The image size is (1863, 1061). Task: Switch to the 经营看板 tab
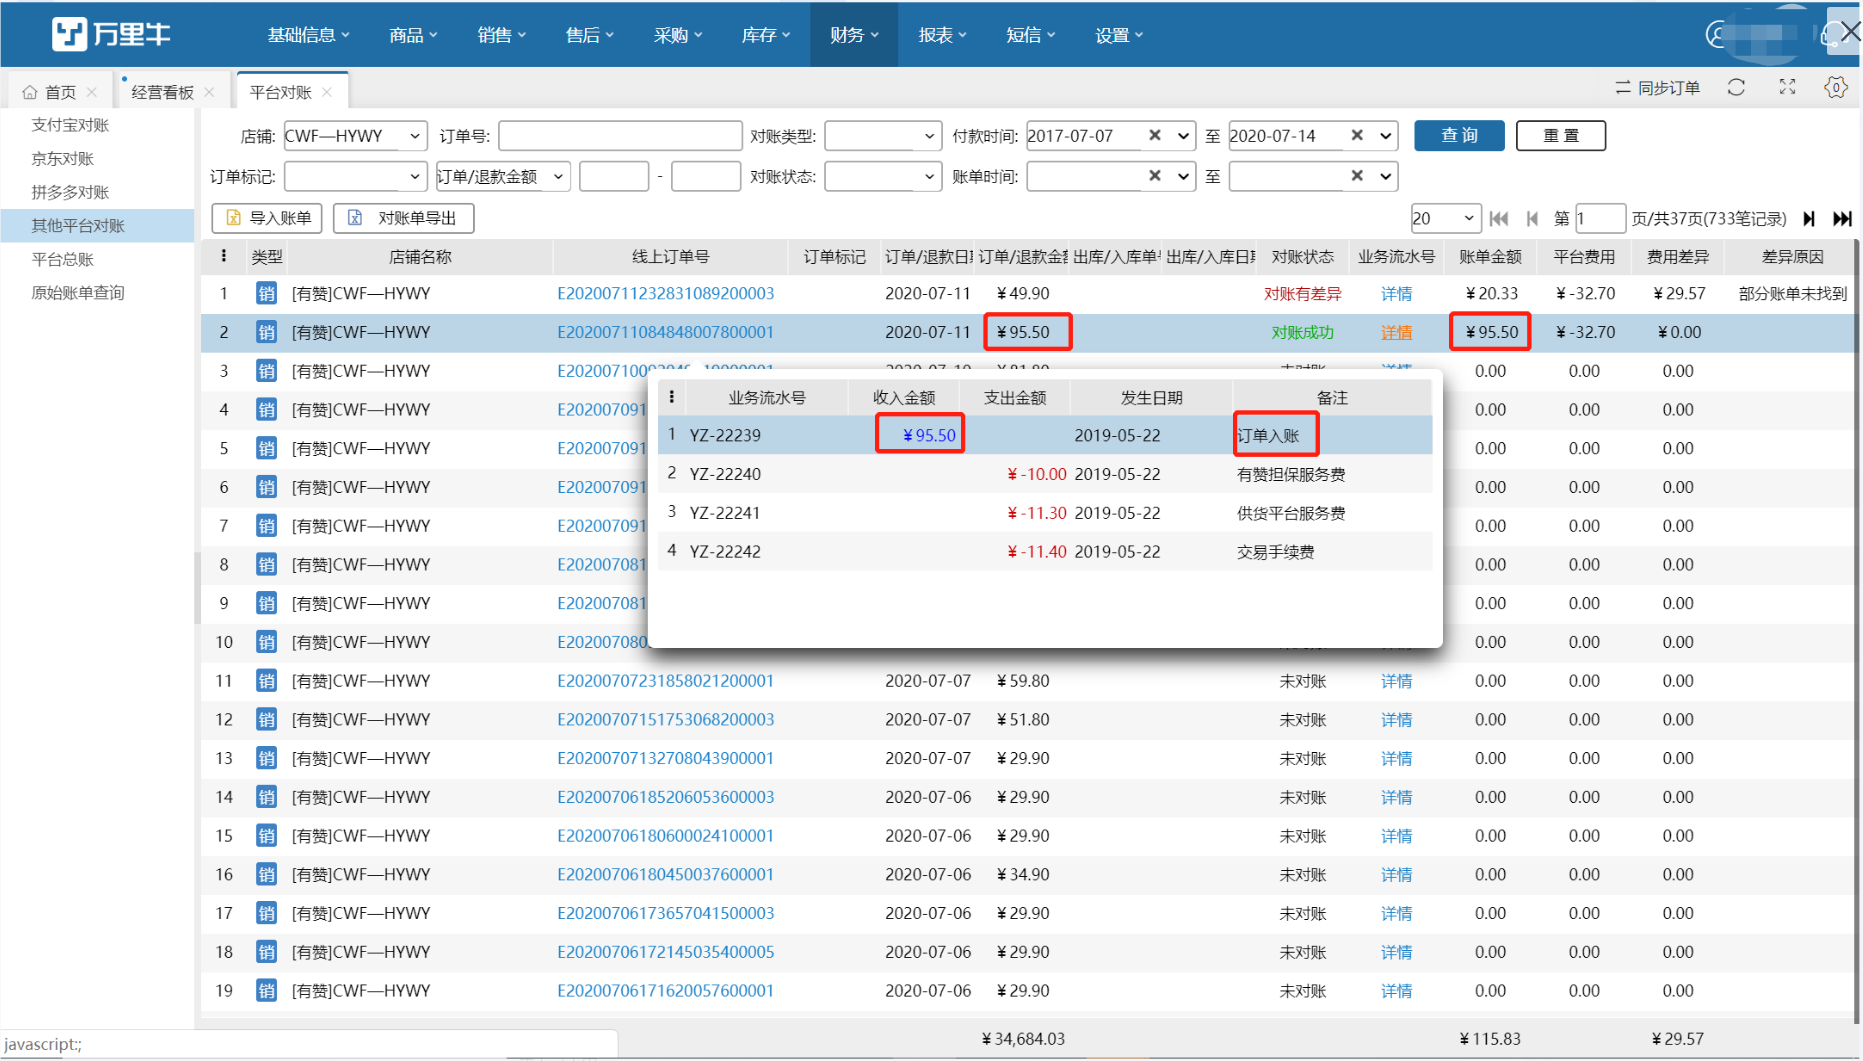pyautogui.click(x=162, y=92)
